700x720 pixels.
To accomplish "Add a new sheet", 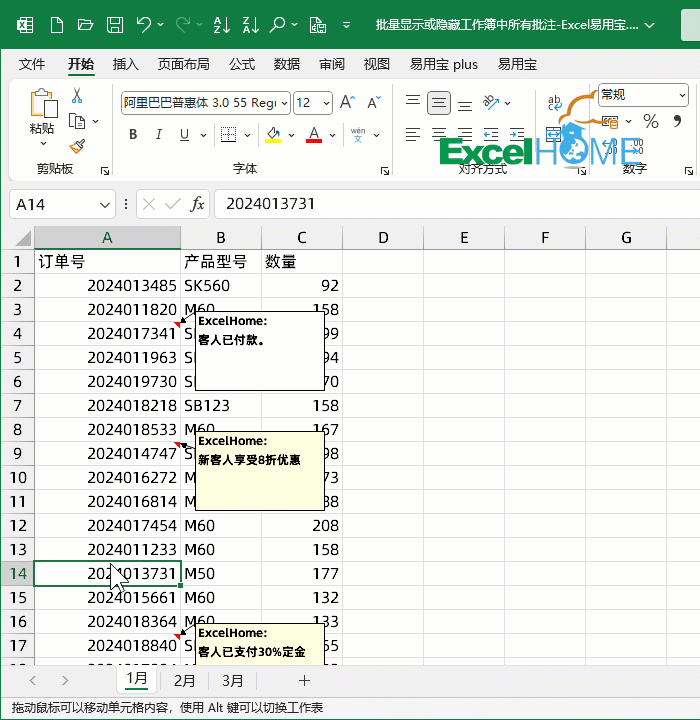I will (304, 681).
